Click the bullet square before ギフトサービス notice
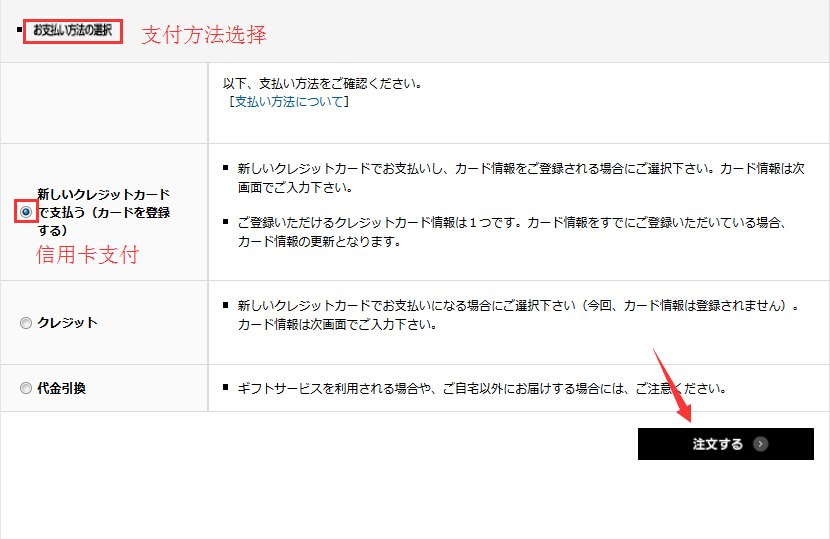 coord(226,387)
